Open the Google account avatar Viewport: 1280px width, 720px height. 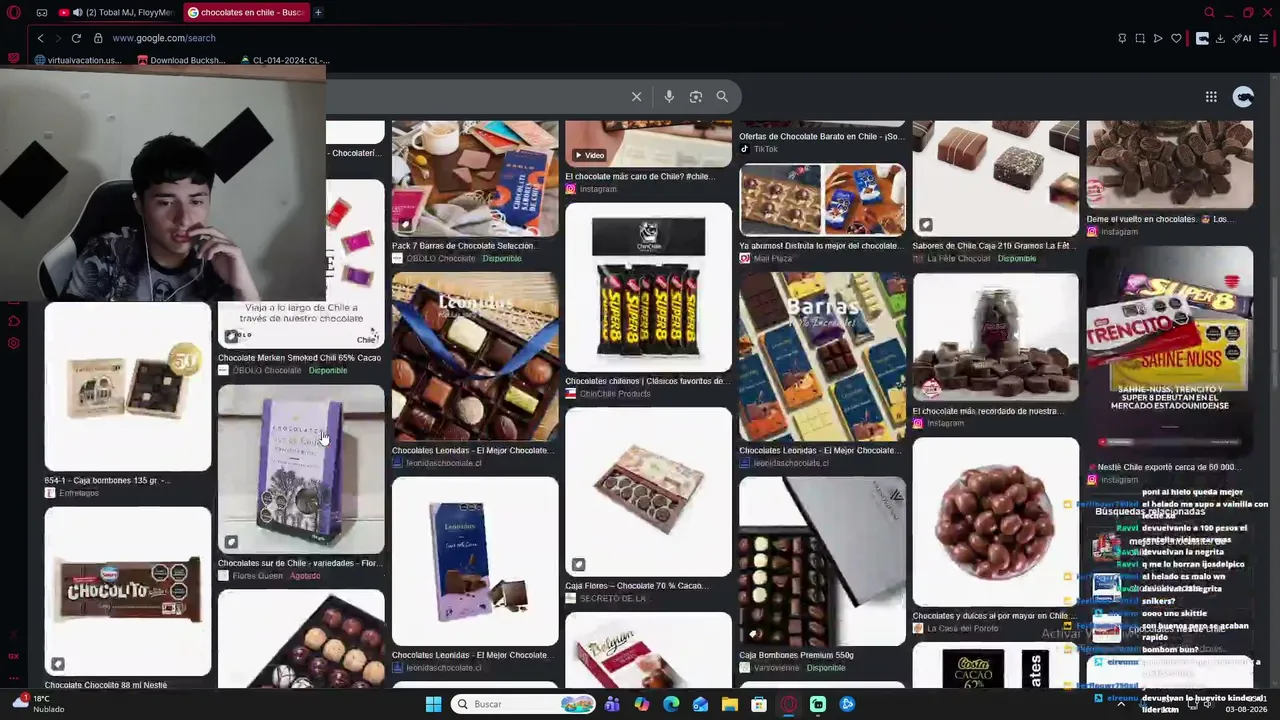pos(1243,96)
